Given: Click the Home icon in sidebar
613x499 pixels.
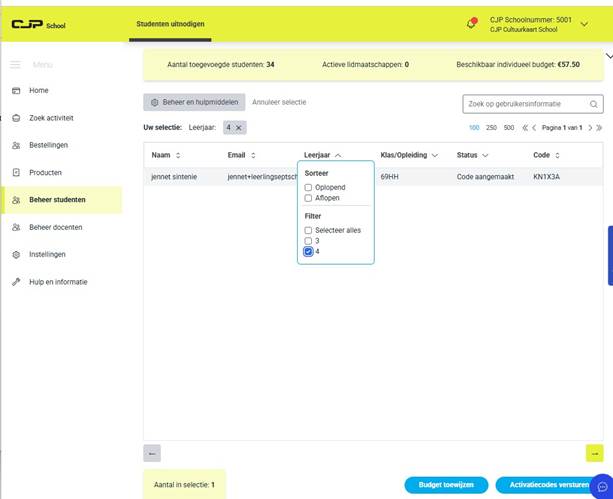Looking at the screenshot, I should tap(16, 91).
